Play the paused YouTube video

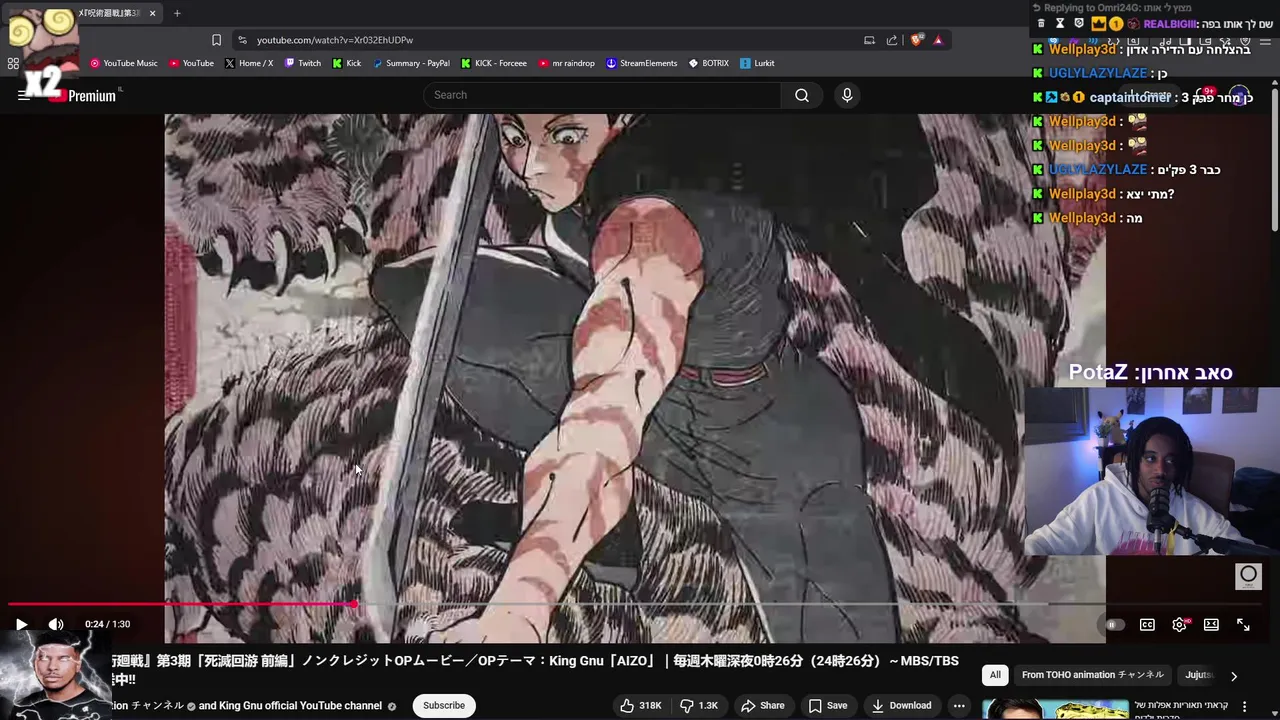click(x=21, y=624)
